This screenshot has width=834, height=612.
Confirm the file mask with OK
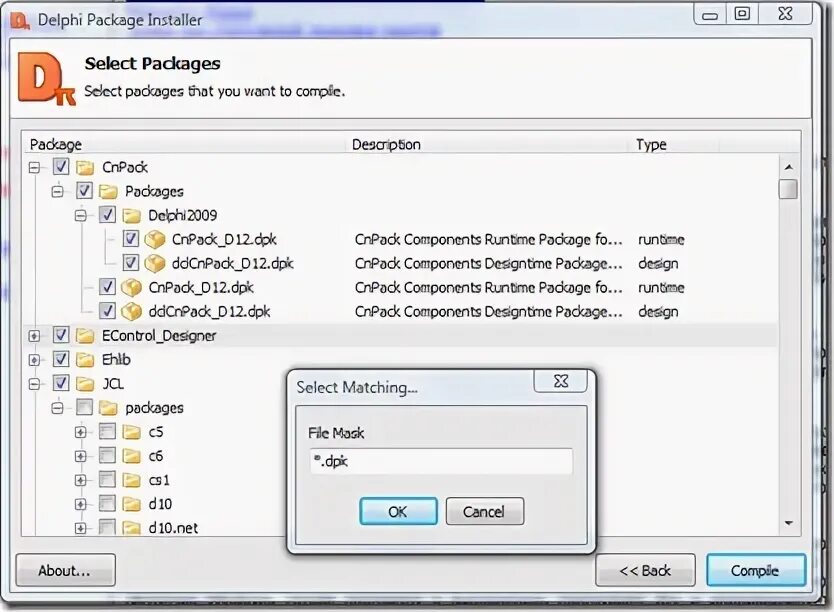click(x=398, y=512)
